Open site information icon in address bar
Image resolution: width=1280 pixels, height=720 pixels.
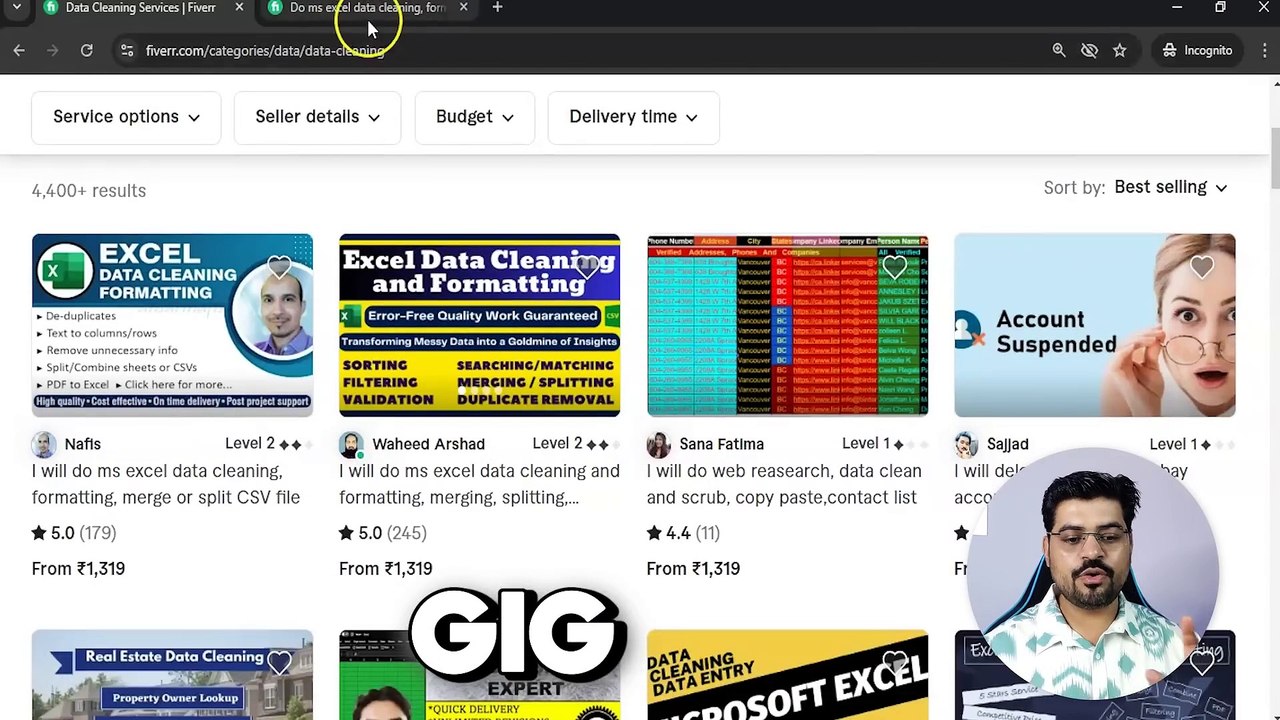pyautogui.click(x=126, y=50)
